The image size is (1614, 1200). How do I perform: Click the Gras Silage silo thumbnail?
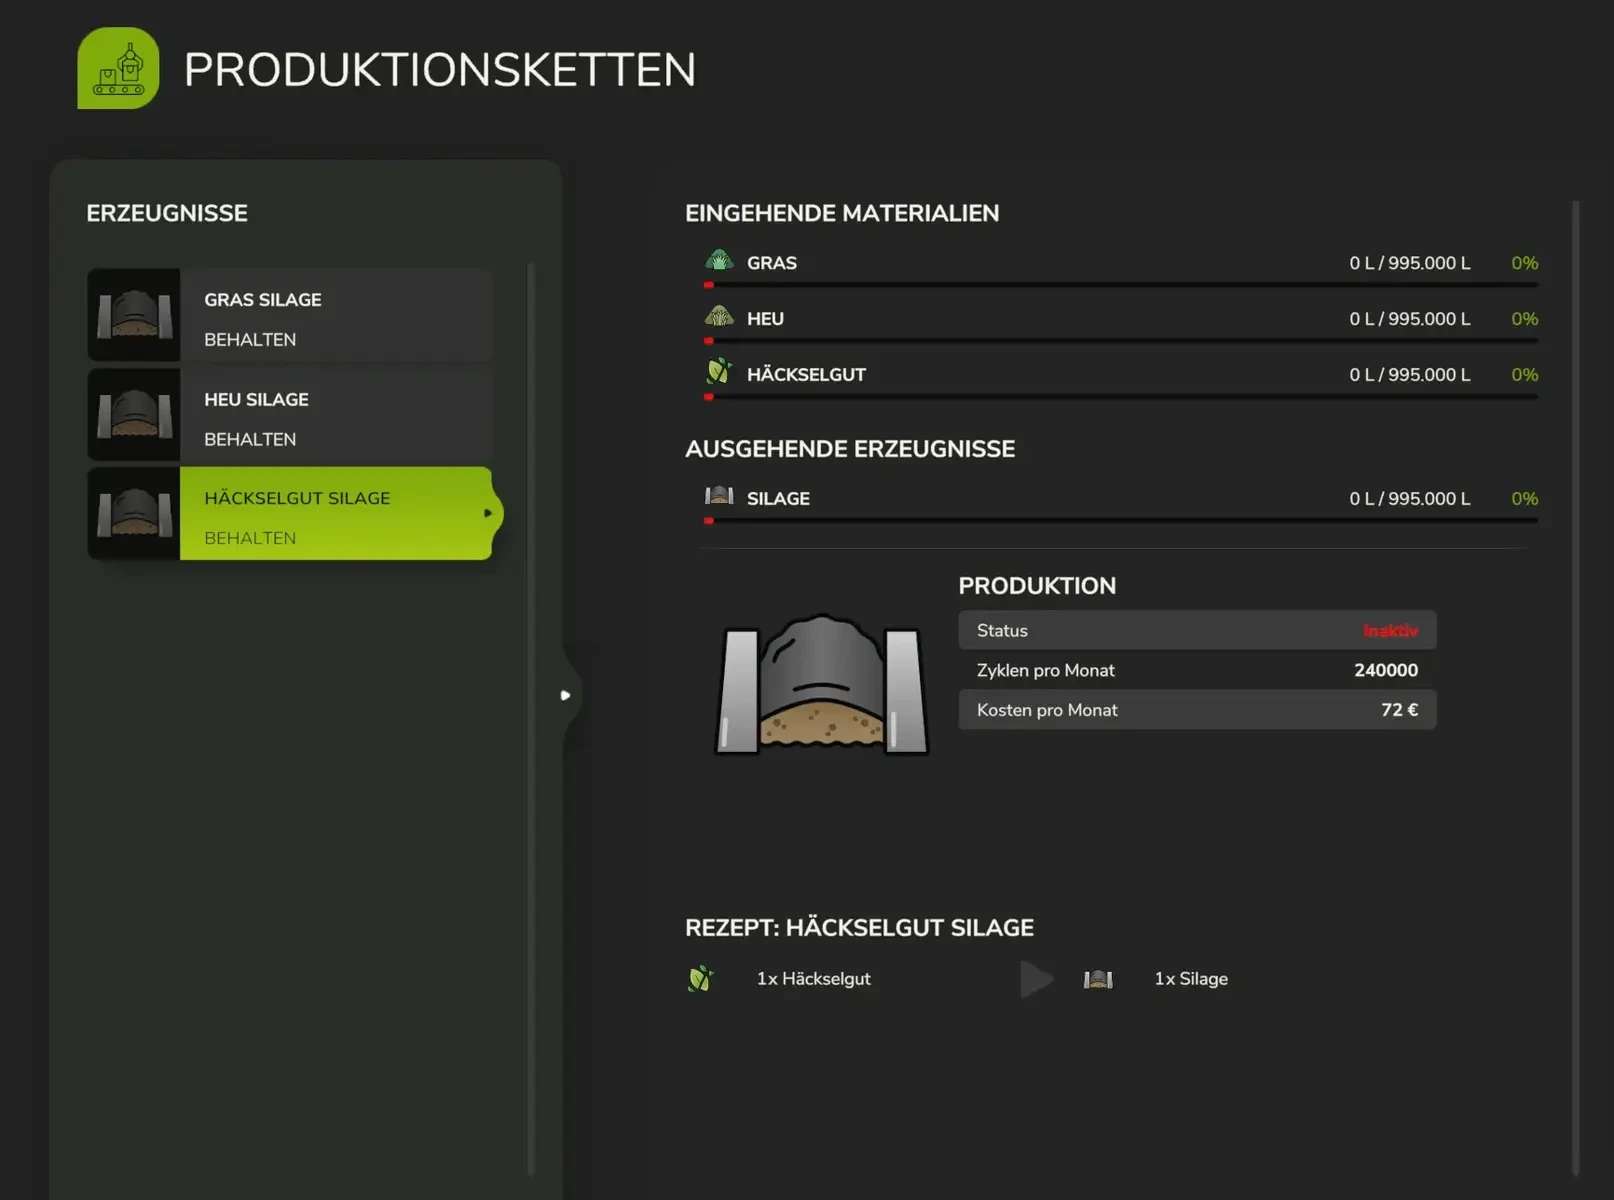pos(134,314)
